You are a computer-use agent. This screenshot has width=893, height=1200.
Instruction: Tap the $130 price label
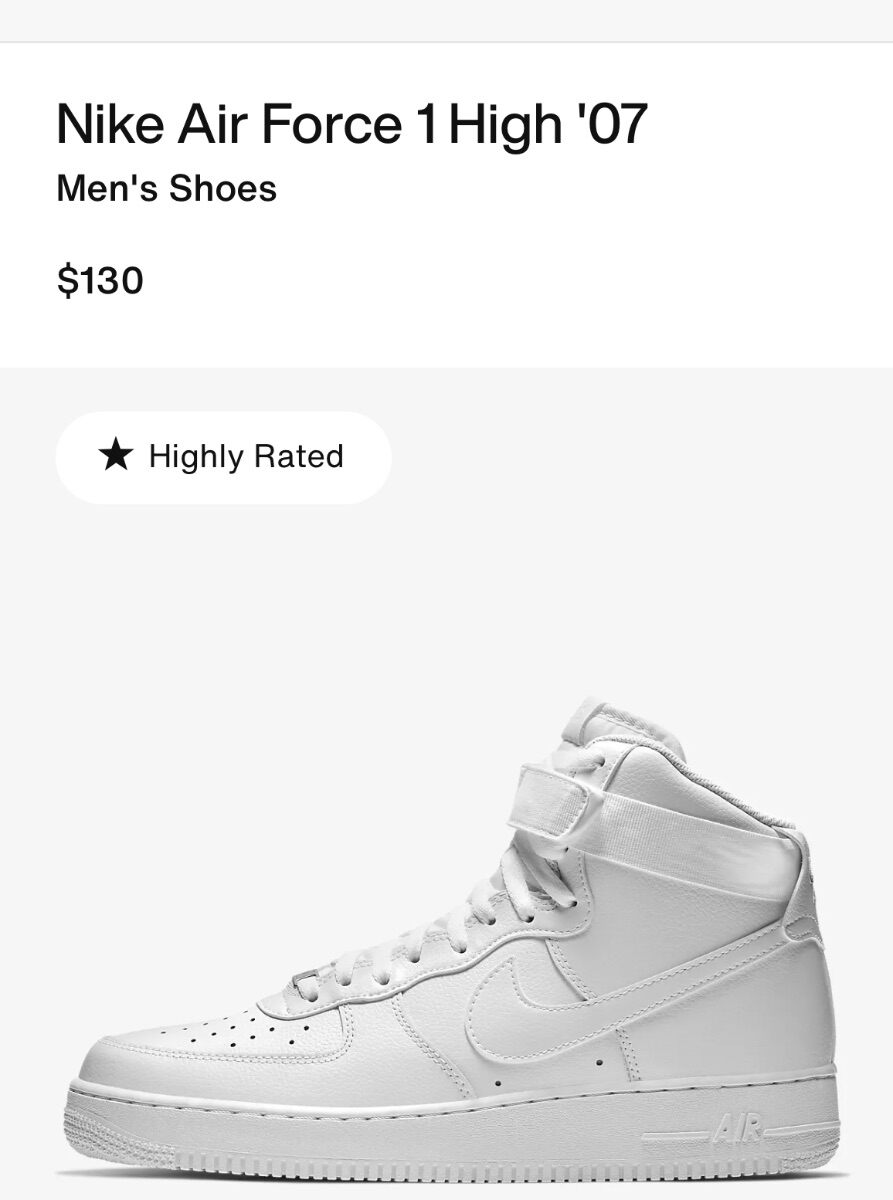[x=100, y=280]
